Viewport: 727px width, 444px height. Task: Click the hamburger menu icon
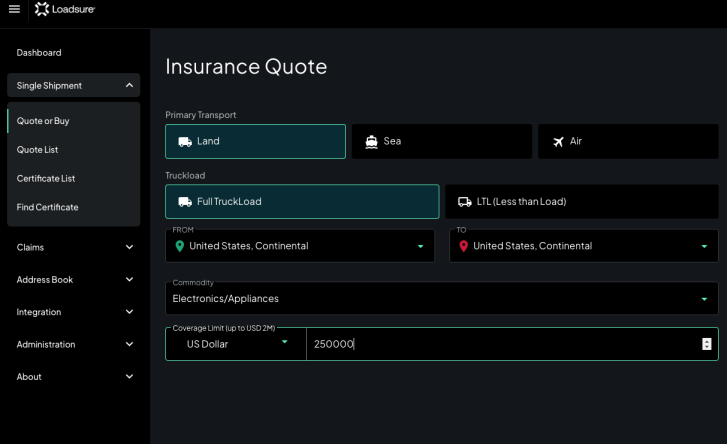14,9
